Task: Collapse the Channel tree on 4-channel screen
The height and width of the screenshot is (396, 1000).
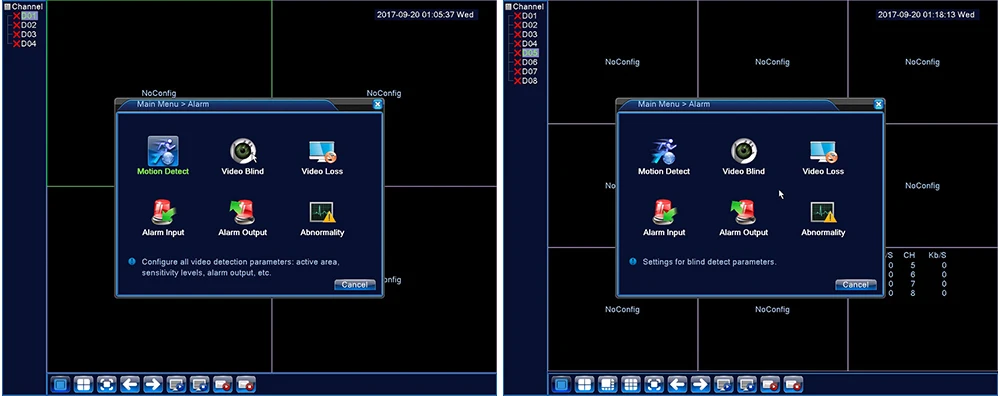Action: tap(8, 6)
